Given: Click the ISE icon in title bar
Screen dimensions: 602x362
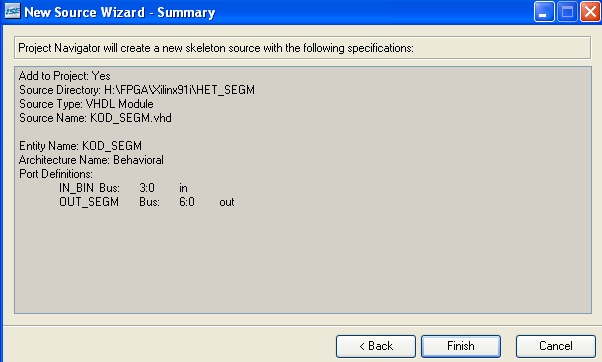Looking at the screenshot, I should [x=12, y=12].
